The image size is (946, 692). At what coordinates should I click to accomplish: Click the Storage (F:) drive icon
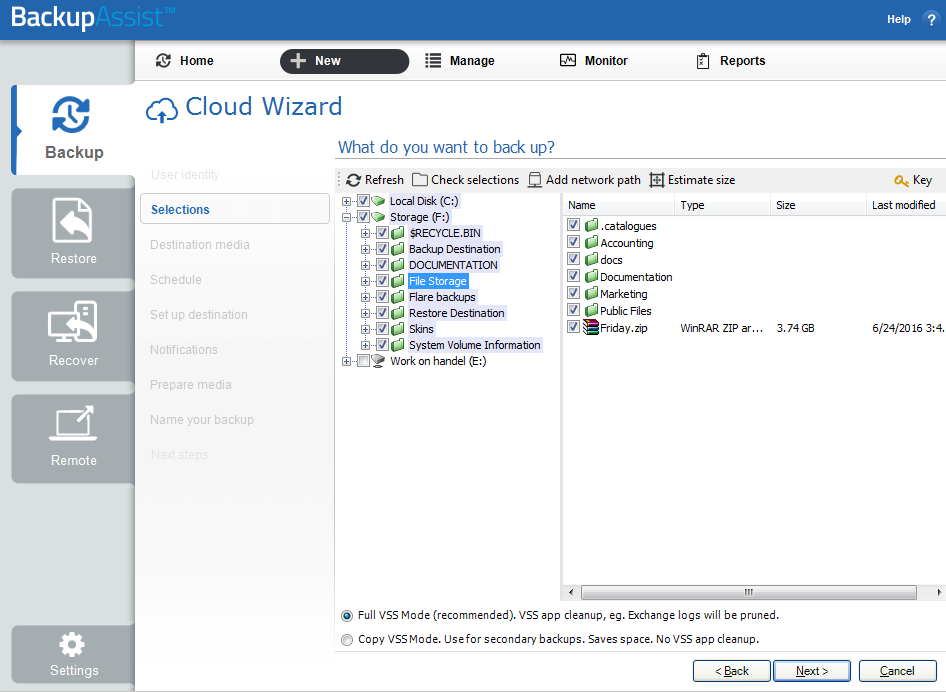[x=378, y=217]
